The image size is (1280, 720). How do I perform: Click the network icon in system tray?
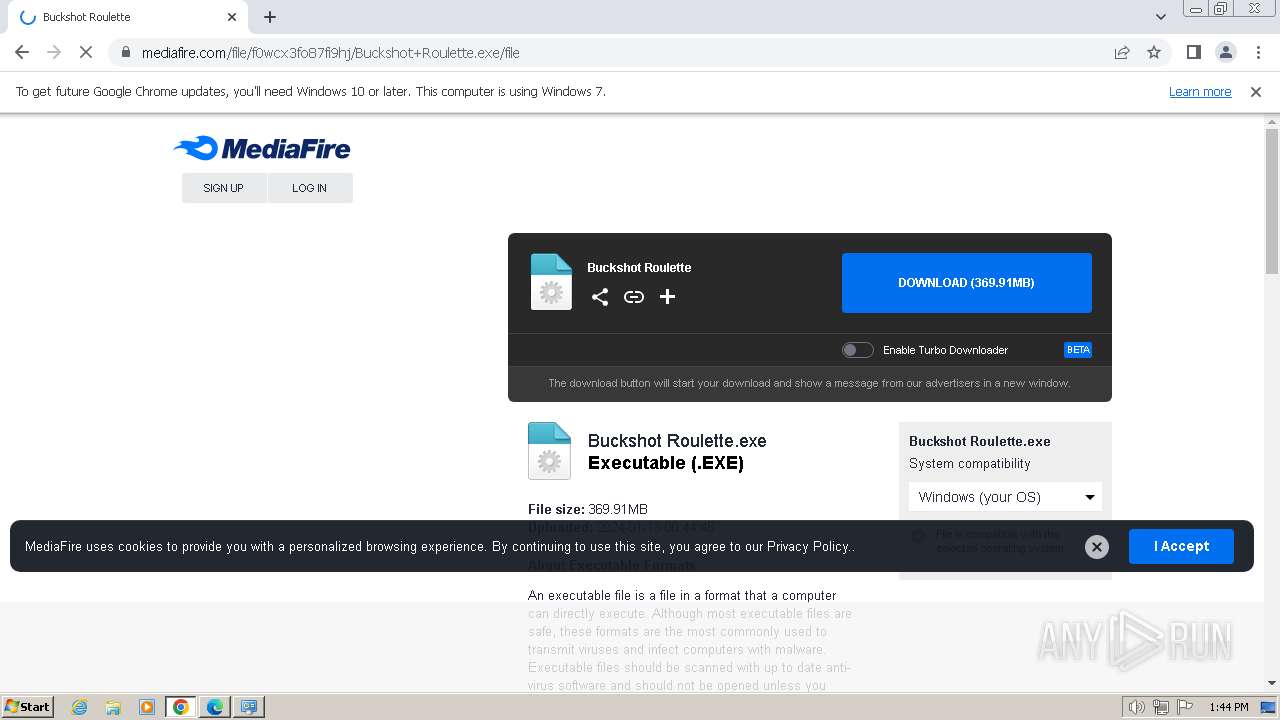1161,707
